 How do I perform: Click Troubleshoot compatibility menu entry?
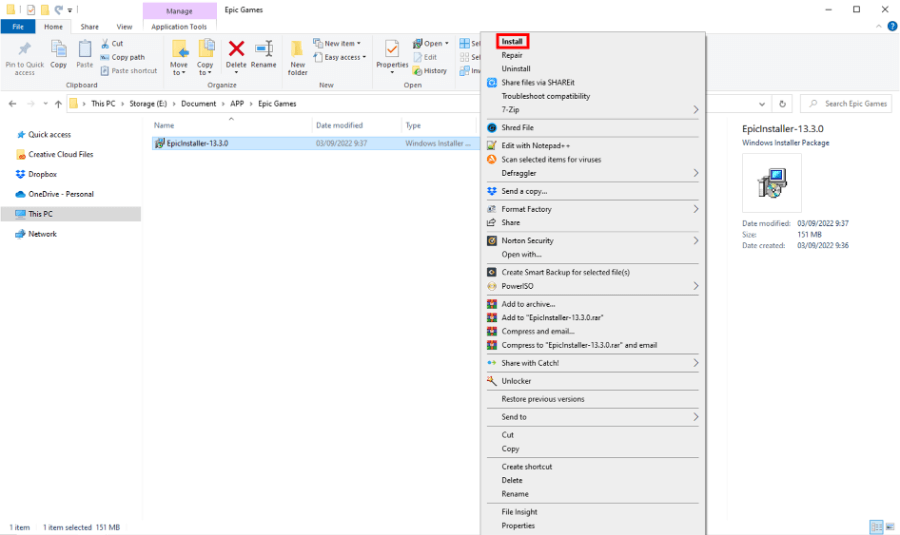pyautogui.click(x=546, y=96)
